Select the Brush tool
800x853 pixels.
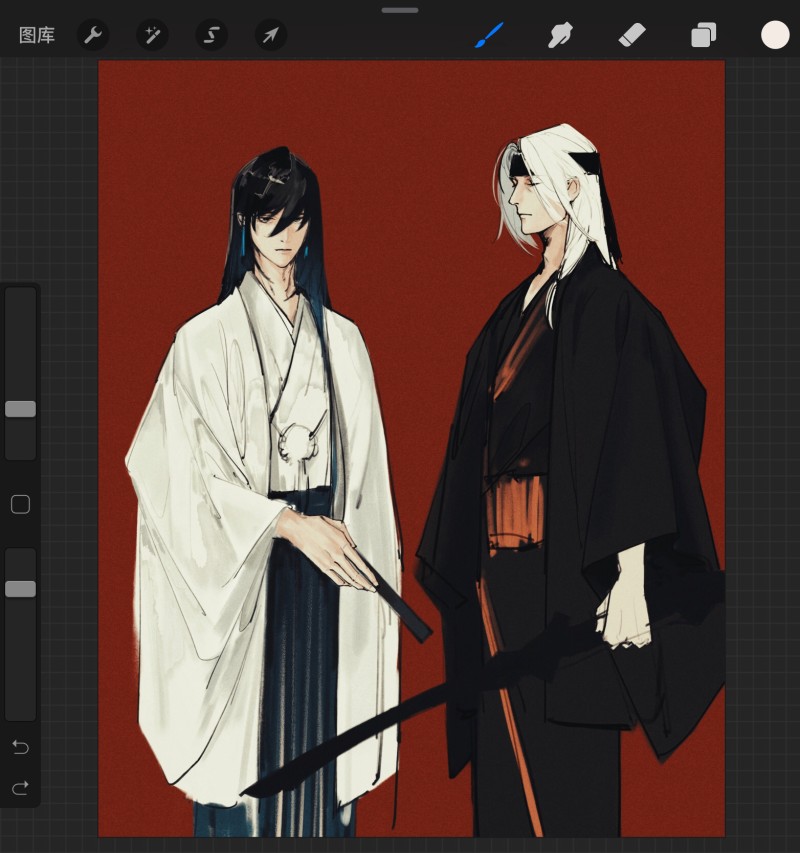tap(489, 35)
